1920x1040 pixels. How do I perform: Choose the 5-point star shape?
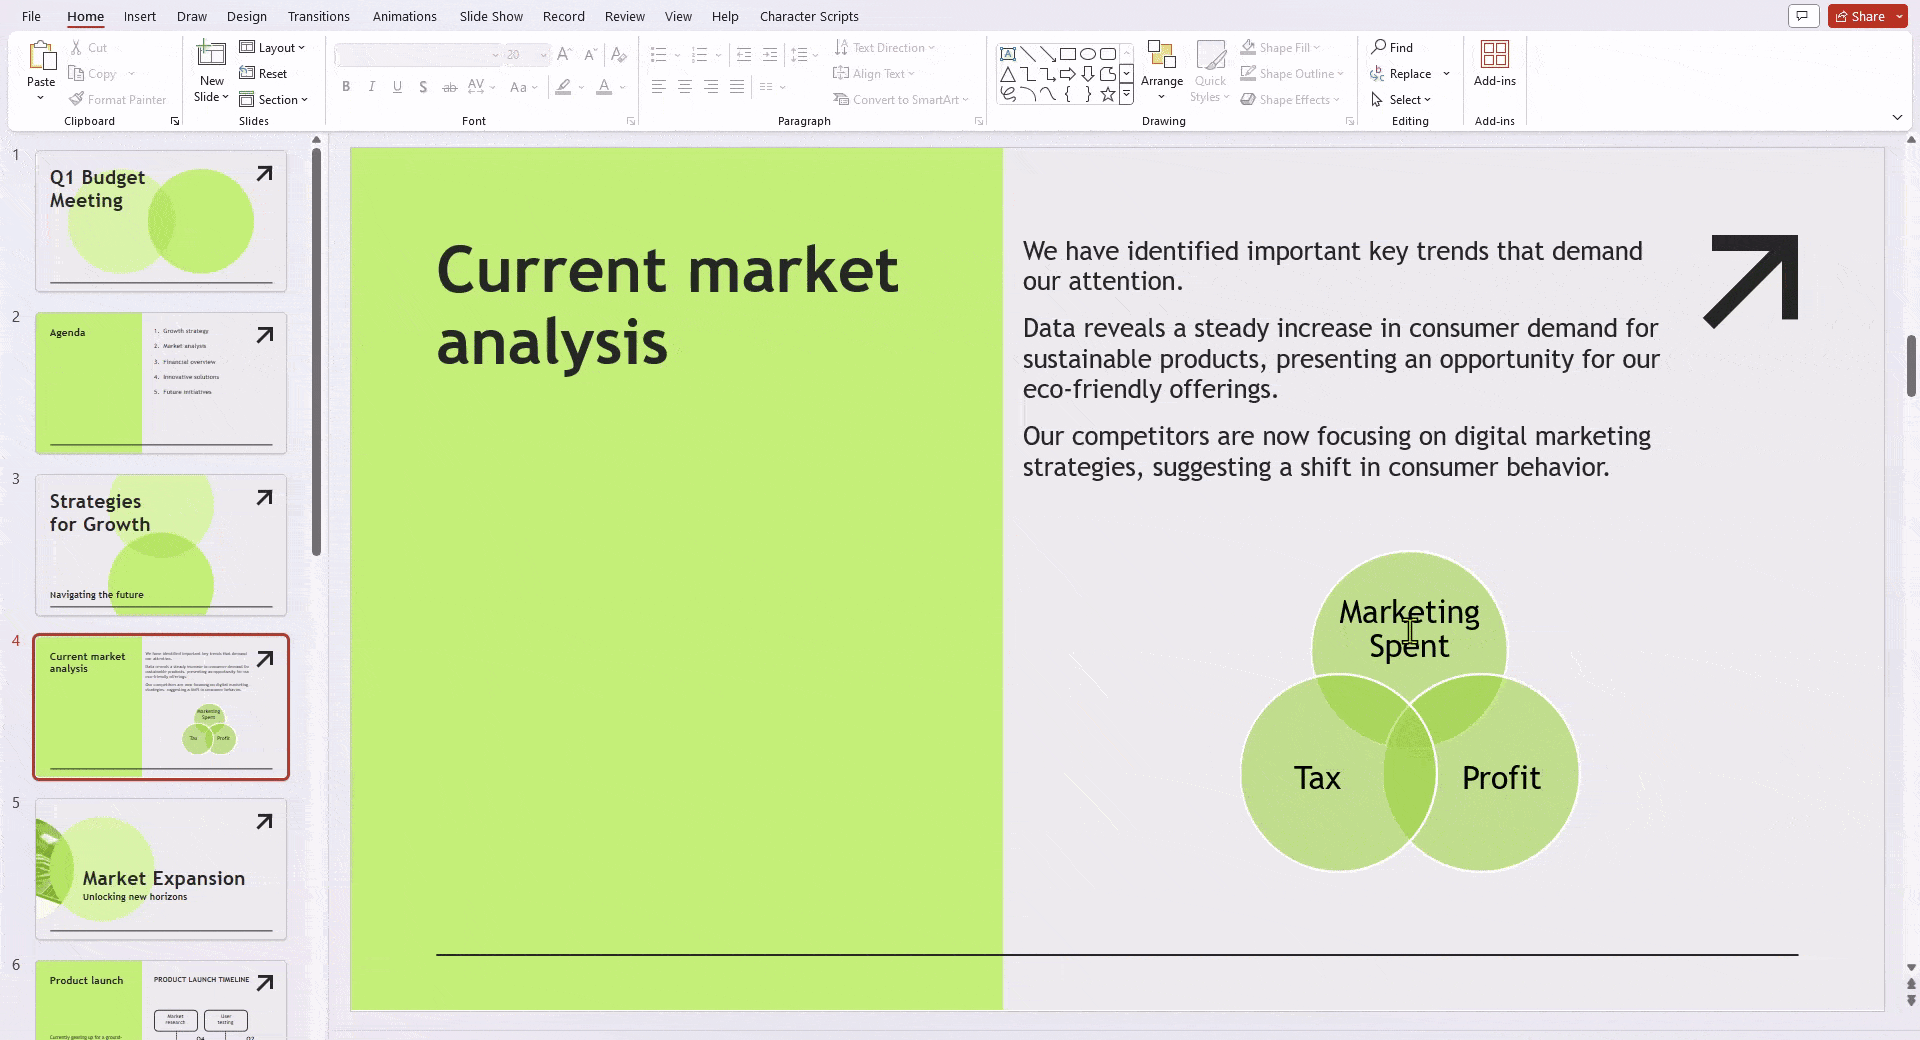[x=1108, y=94]
